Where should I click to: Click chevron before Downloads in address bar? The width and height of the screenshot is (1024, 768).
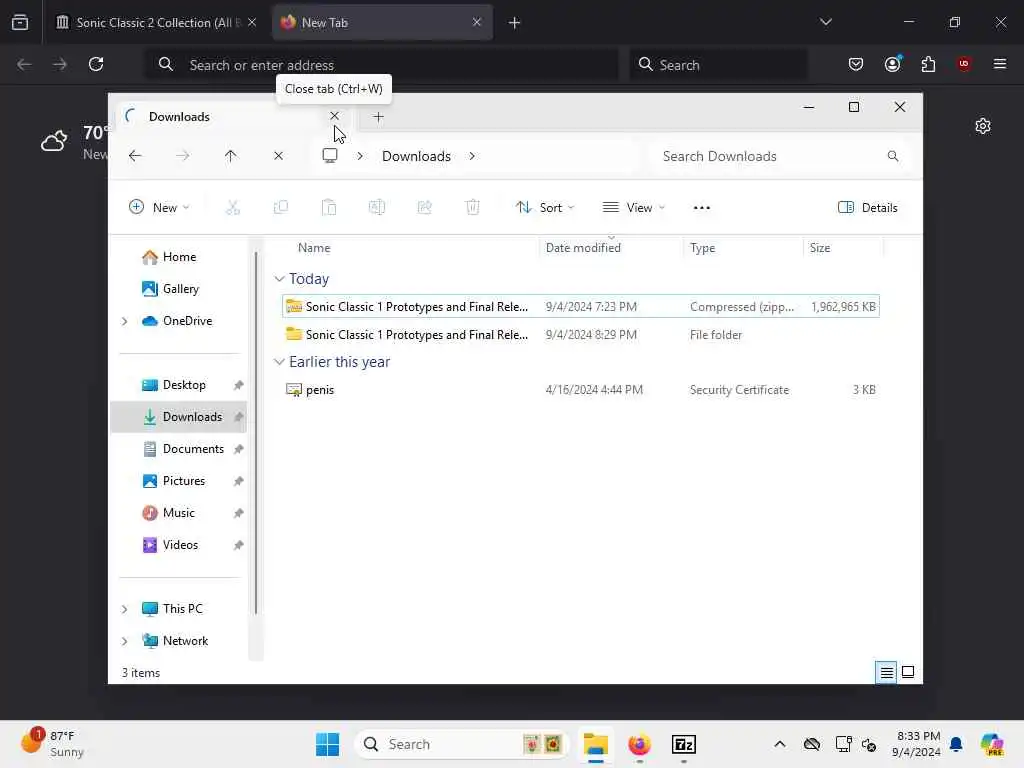[360, 156]
